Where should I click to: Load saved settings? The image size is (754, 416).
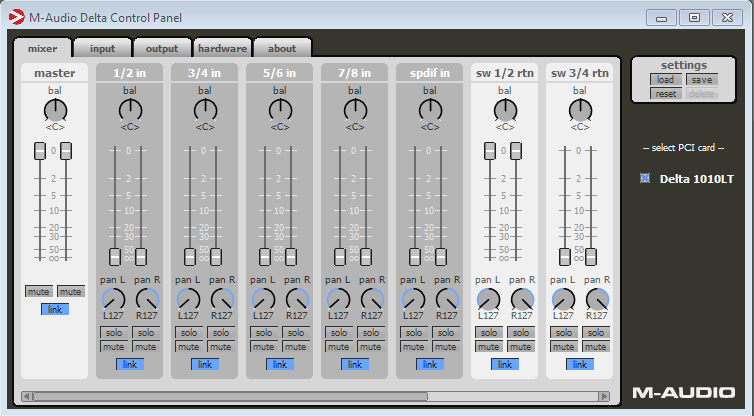666,79
